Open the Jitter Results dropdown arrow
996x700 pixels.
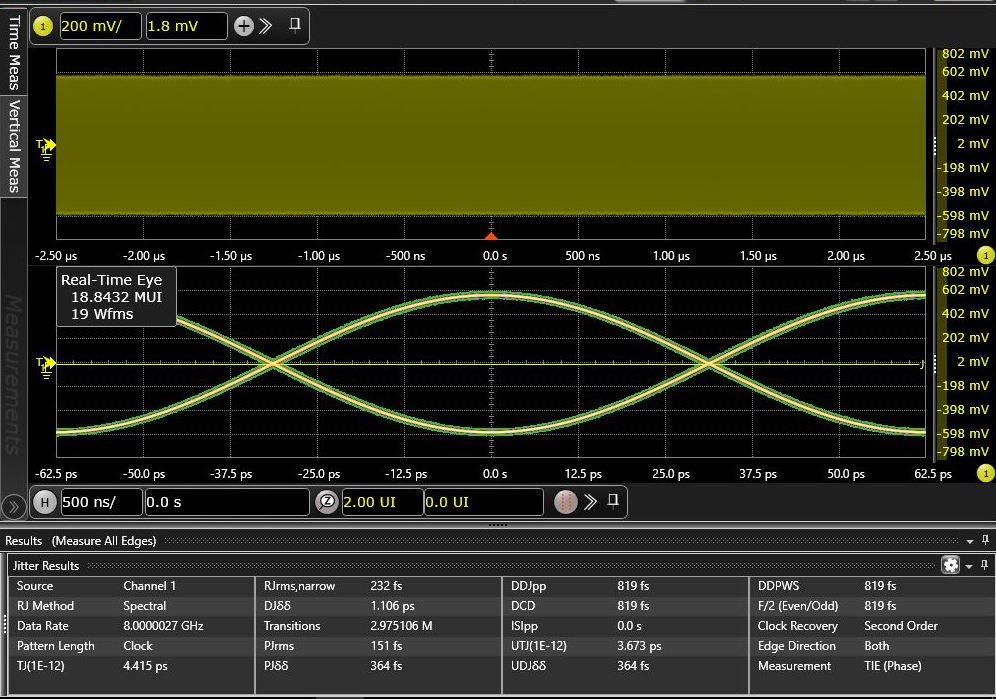tap(969, 566)
